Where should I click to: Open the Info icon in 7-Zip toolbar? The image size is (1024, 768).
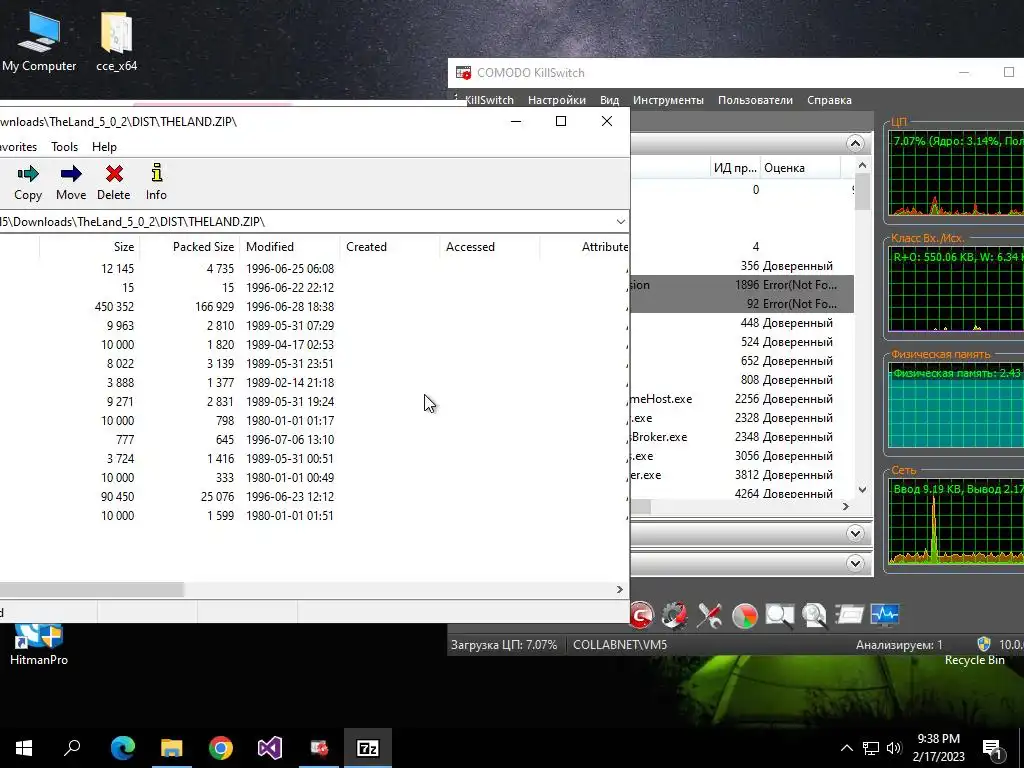tap(156, 173)
